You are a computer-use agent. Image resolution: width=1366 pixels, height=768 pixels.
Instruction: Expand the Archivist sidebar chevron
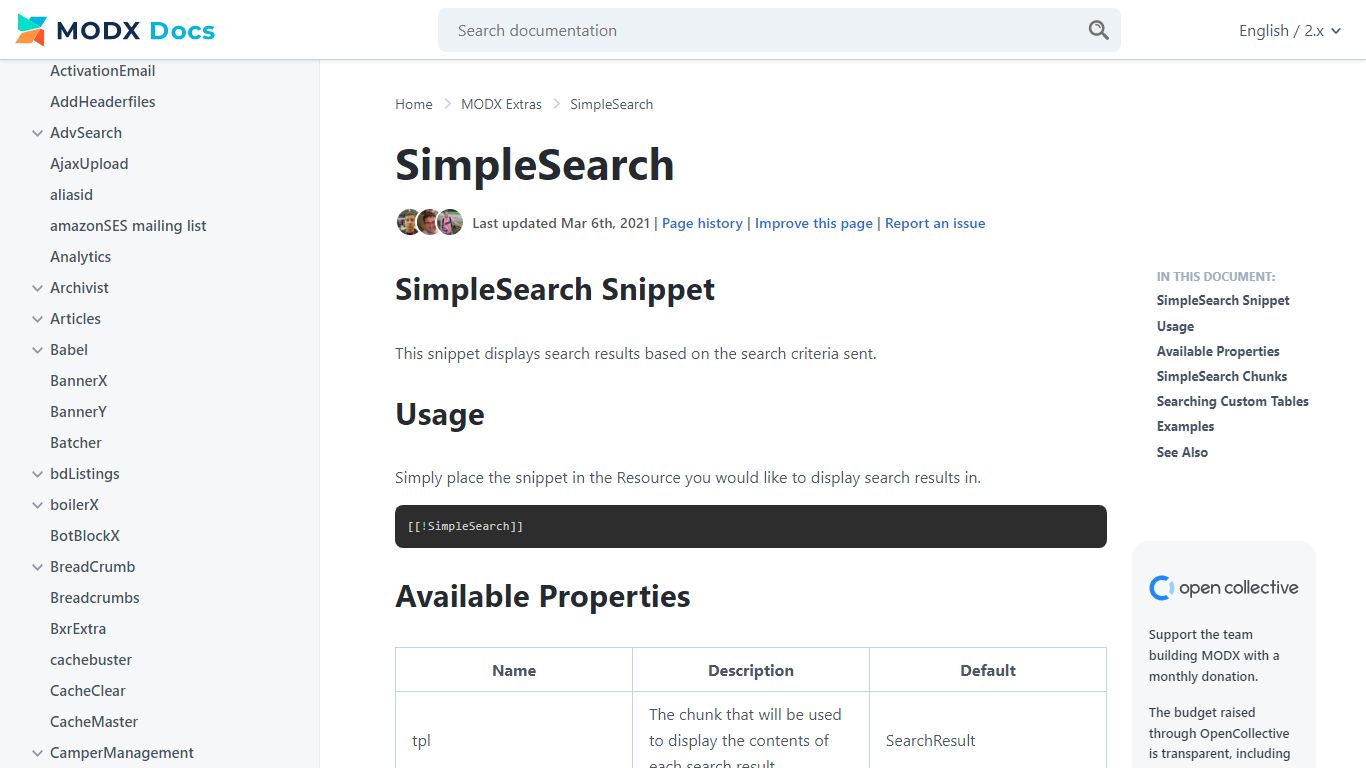37,288
